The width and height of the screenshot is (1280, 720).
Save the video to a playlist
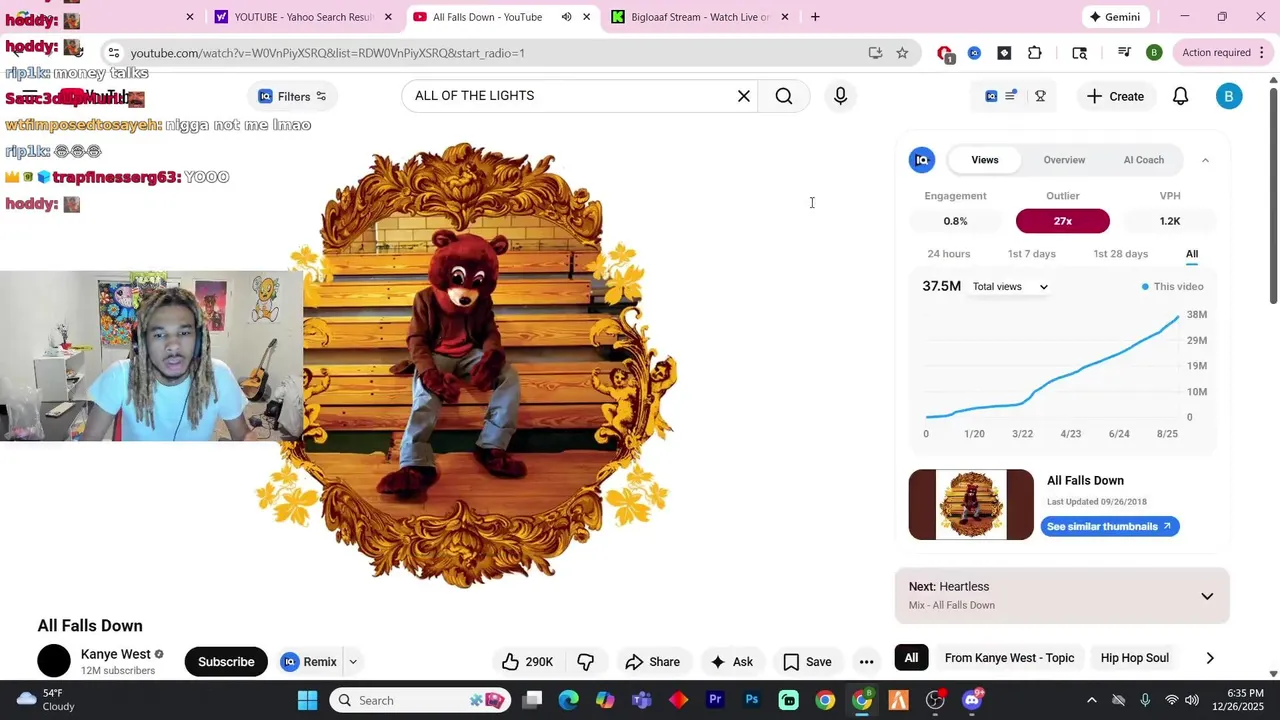click(x=807, y=662)
